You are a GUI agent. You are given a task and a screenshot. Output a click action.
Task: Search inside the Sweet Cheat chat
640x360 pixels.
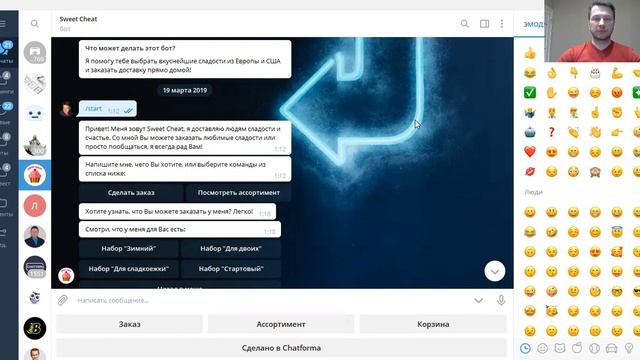pyautogui.click(x=464, y=24)
